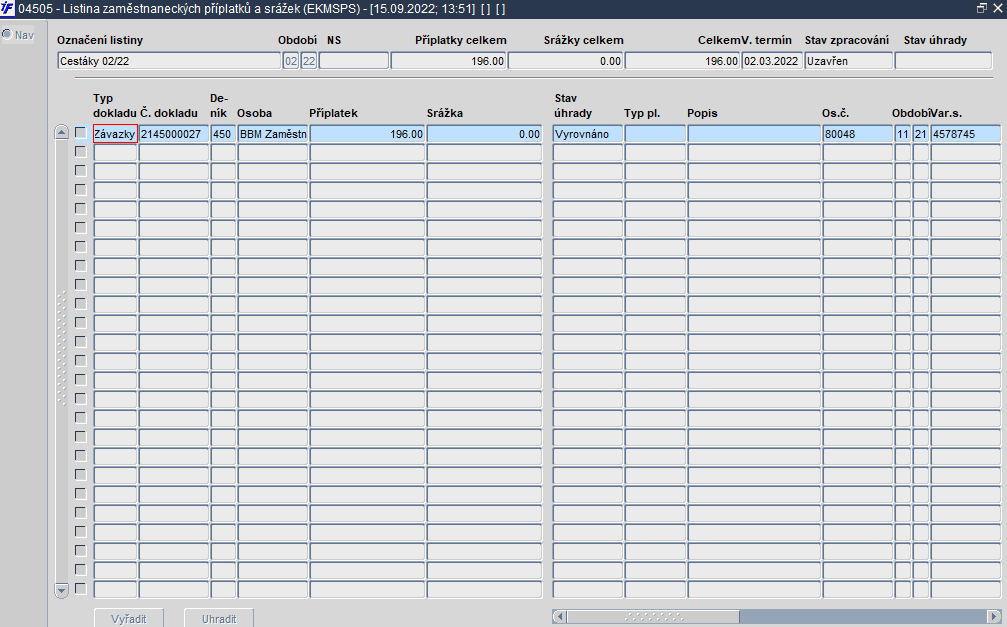Click the Příplatek column header
The image size is (1007, 627).
[333, 113]
